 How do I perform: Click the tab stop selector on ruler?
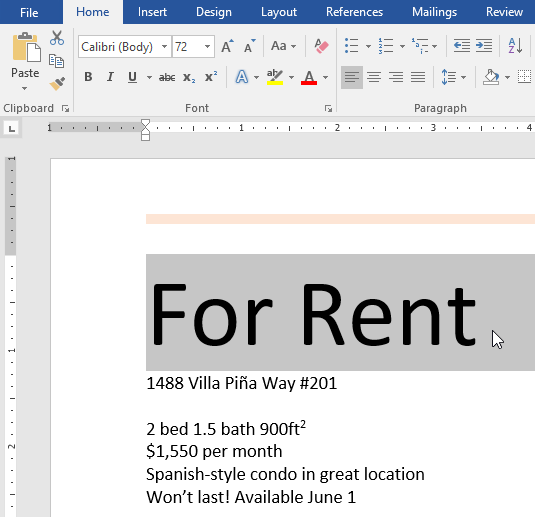coord(12,129)
